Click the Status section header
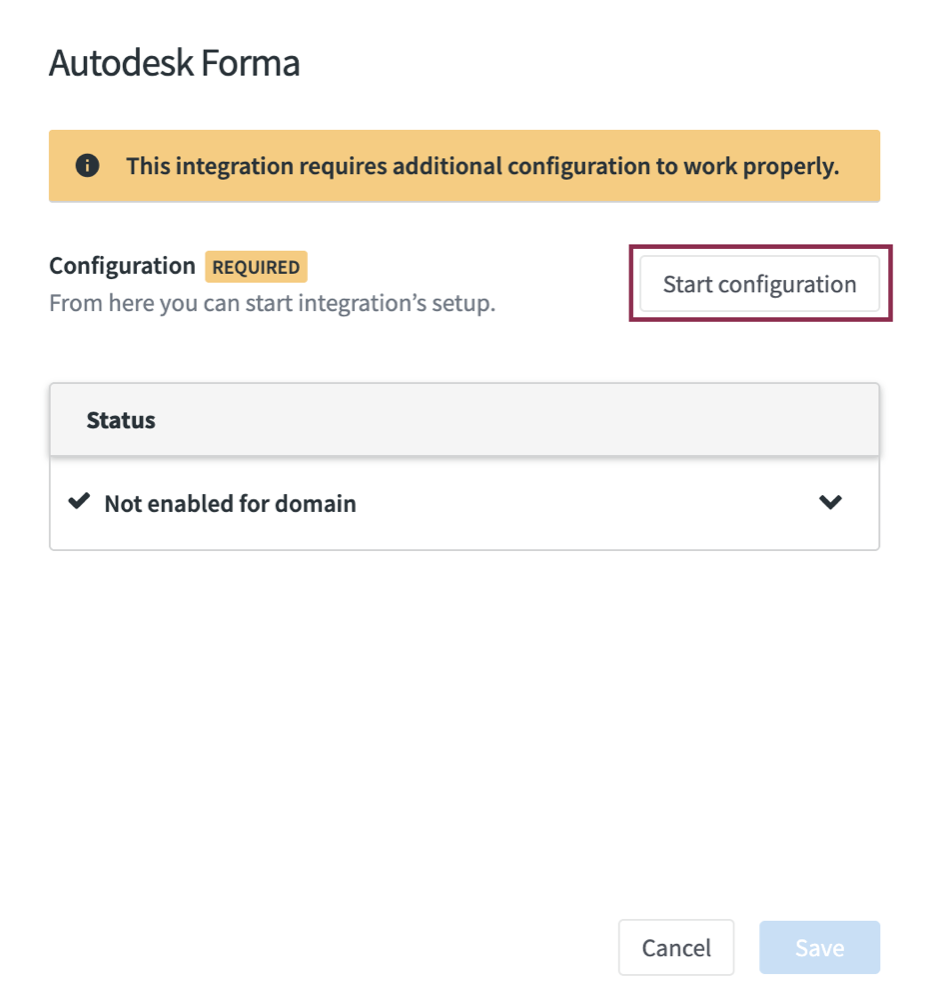Viewport: 931px width, 999px height. (120, 420)
